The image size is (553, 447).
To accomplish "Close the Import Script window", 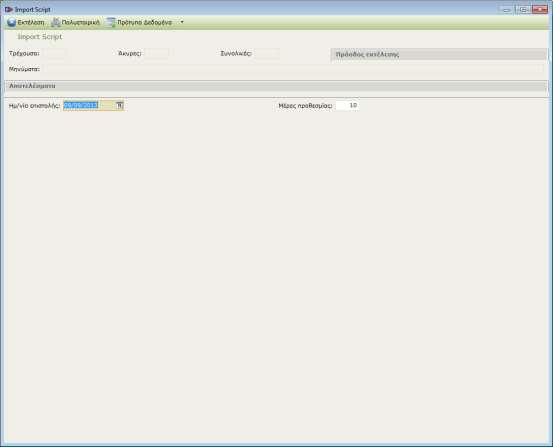I will pyautogui.click(x=540, y=10).
